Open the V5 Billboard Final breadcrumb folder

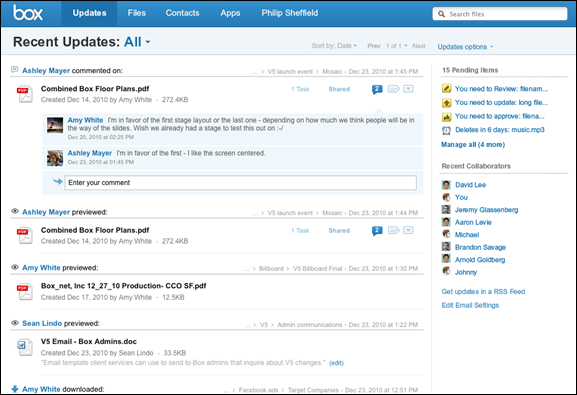point(317,269)
